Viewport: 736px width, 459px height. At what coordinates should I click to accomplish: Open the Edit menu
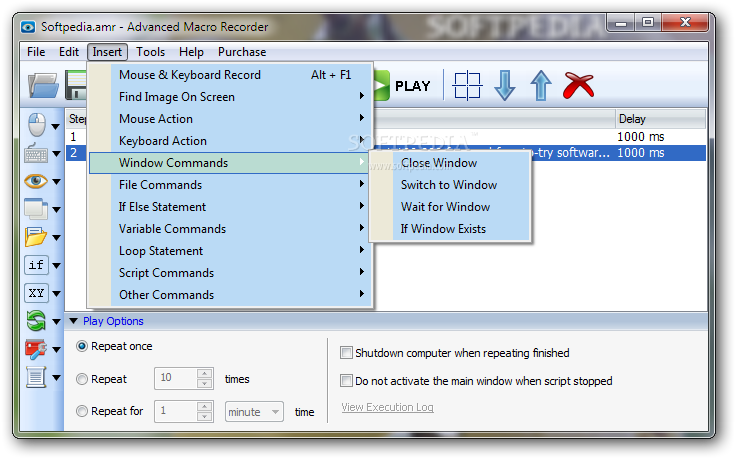click(x=69, y=52)
